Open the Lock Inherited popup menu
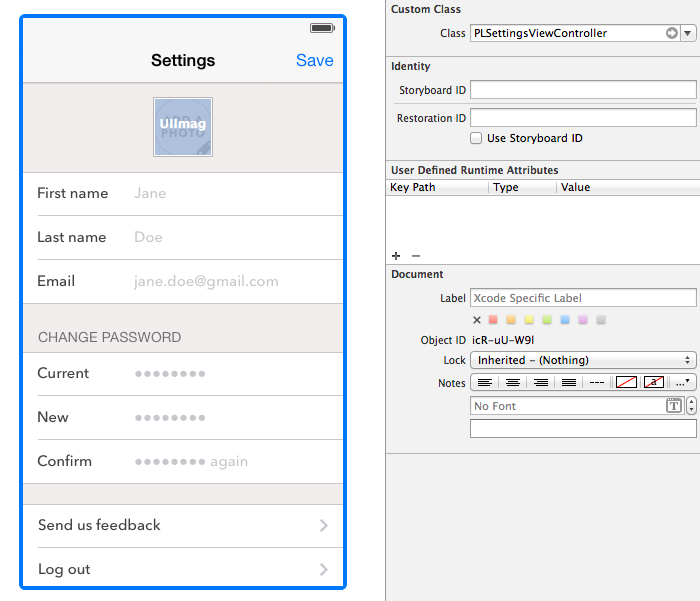The height and width of the screenshot is (601, 700). [583, 360]
